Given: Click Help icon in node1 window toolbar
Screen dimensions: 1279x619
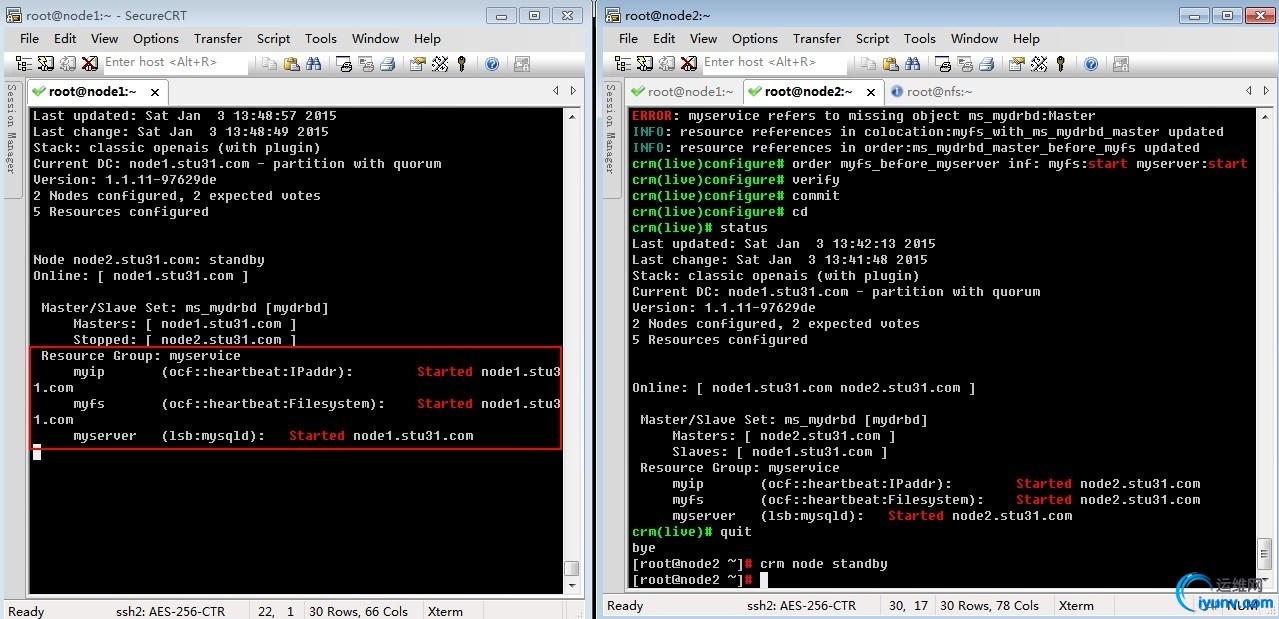Looking at the screenshot, I should (491, 63).
